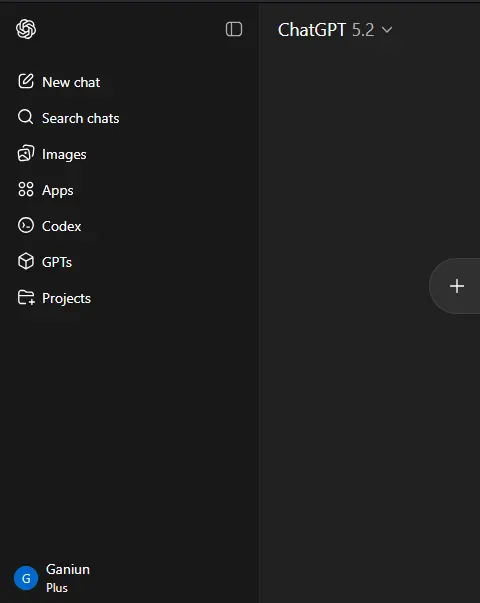Open the ChatGPT 5.2 model selector
Viewport: 480px width, 603px height.
point(335,30)
